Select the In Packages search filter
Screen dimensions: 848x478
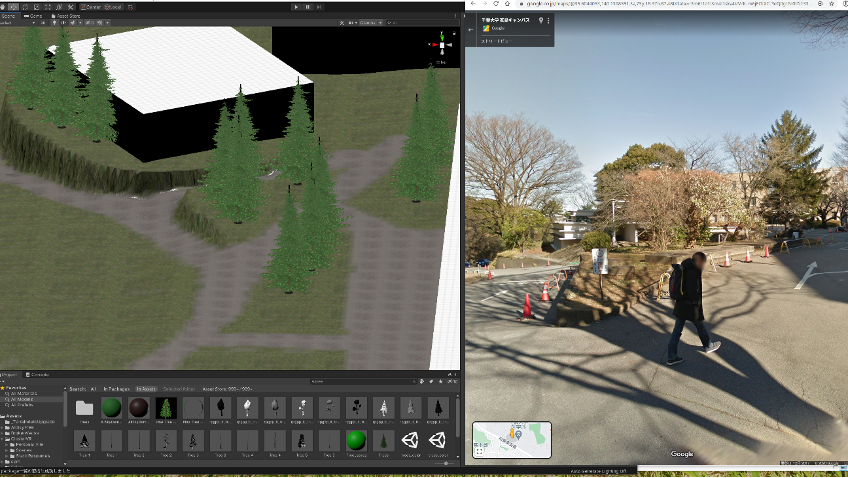pos(117,389)
